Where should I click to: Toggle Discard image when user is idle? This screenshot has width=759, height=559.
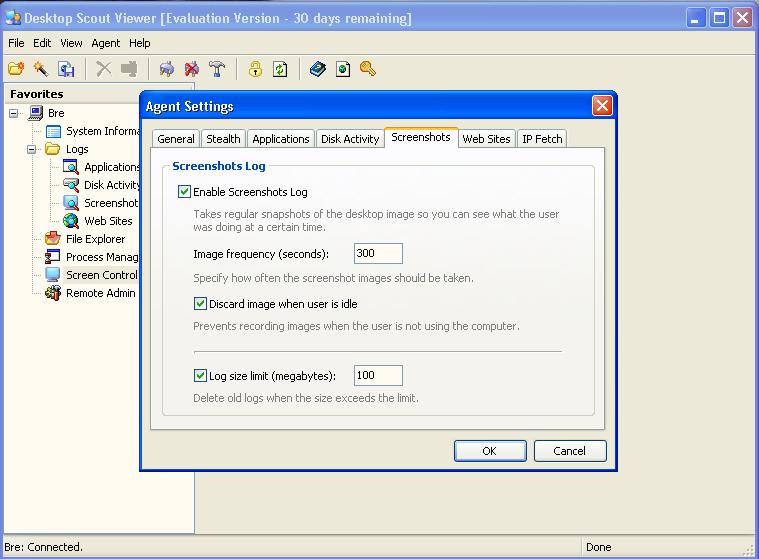click(x=200, y=304)
